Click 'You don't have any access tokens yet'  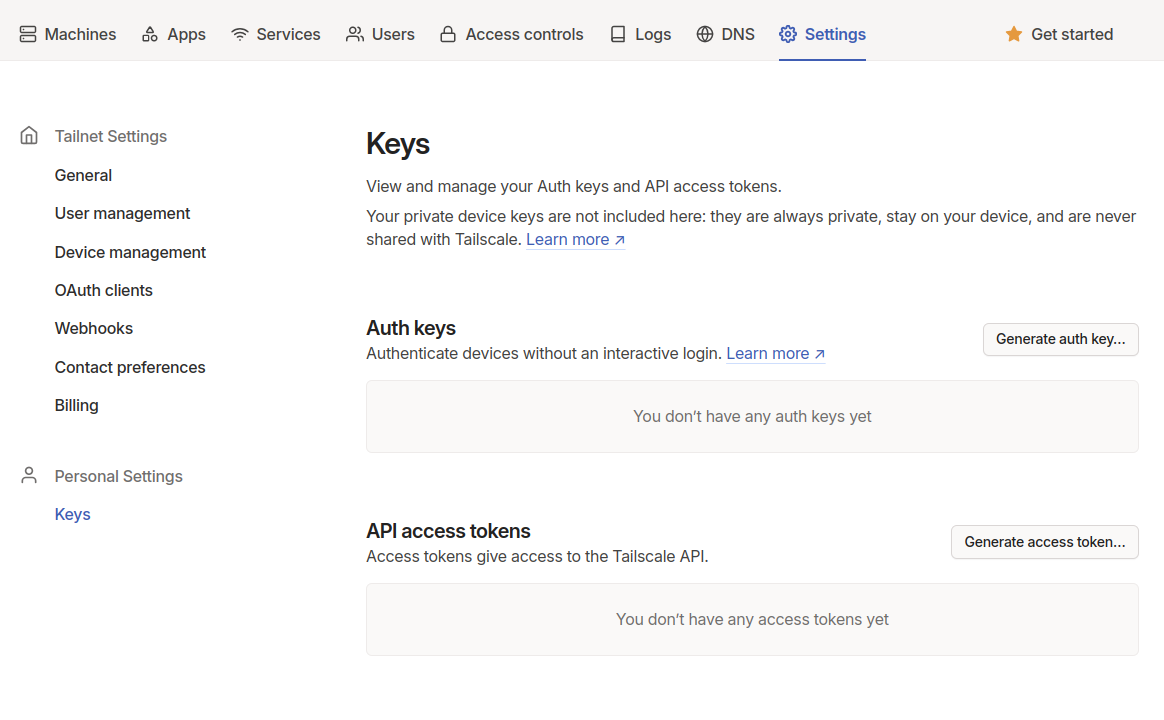pyautogui.click(x=752, y=619)
